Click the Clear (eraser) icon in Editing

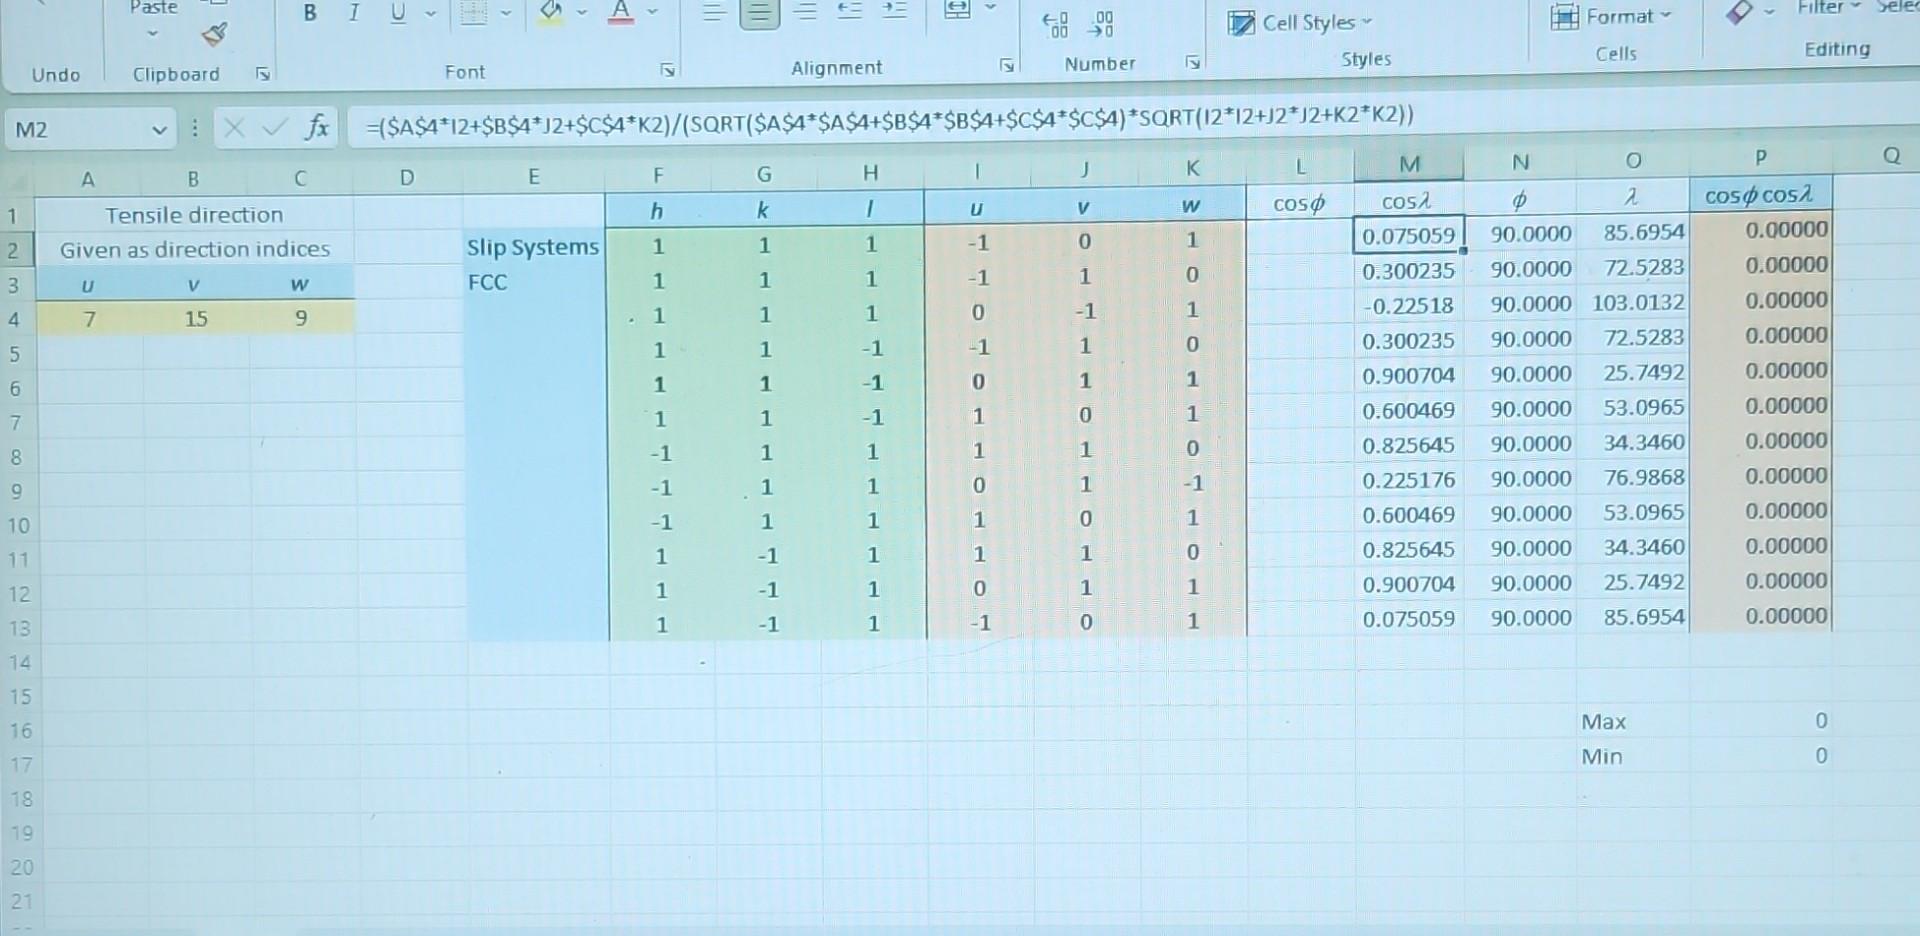[x=1738, y=12]
